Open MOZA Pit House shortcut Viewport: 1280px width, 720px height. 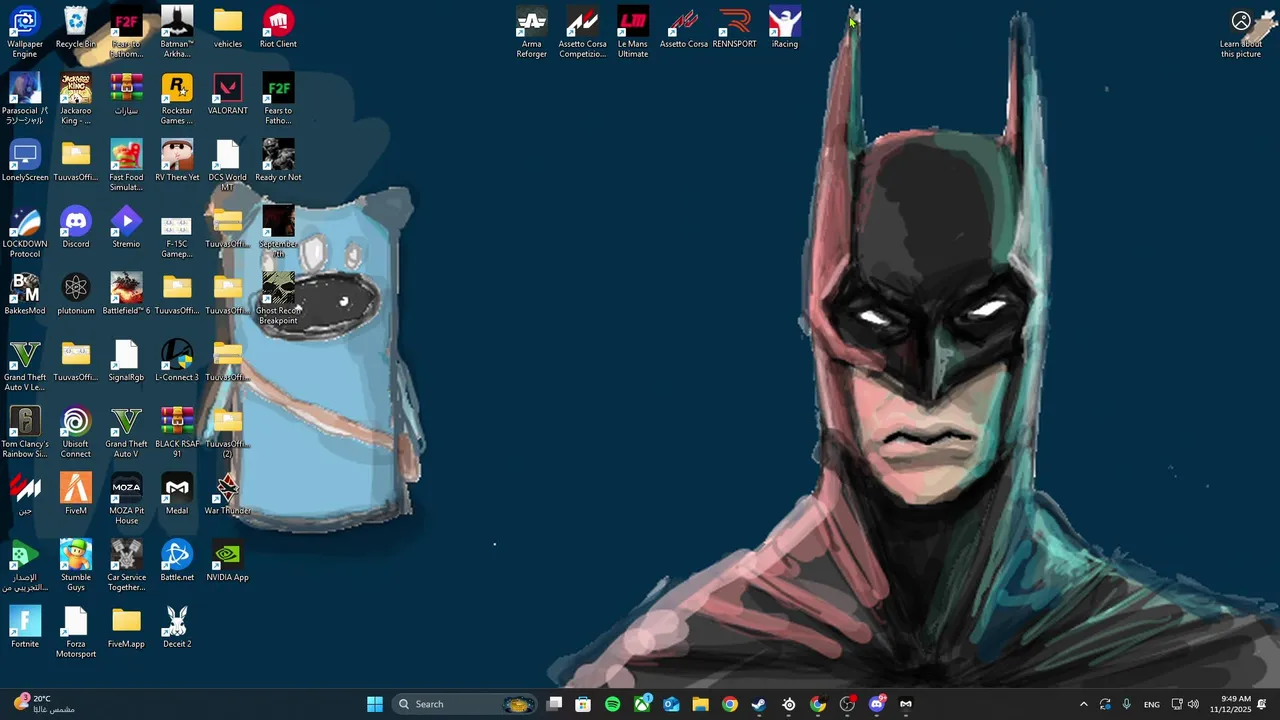(x=126, y=499)
